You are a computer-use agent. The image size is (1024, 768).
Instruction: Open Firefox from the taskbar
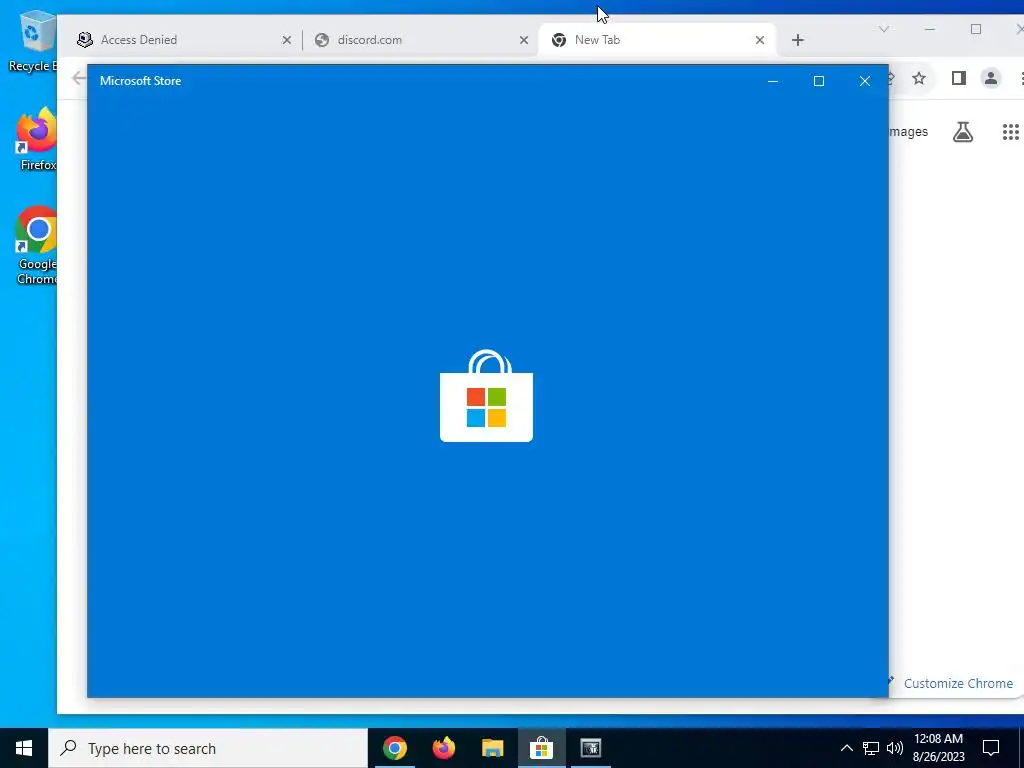pos(444,748)
